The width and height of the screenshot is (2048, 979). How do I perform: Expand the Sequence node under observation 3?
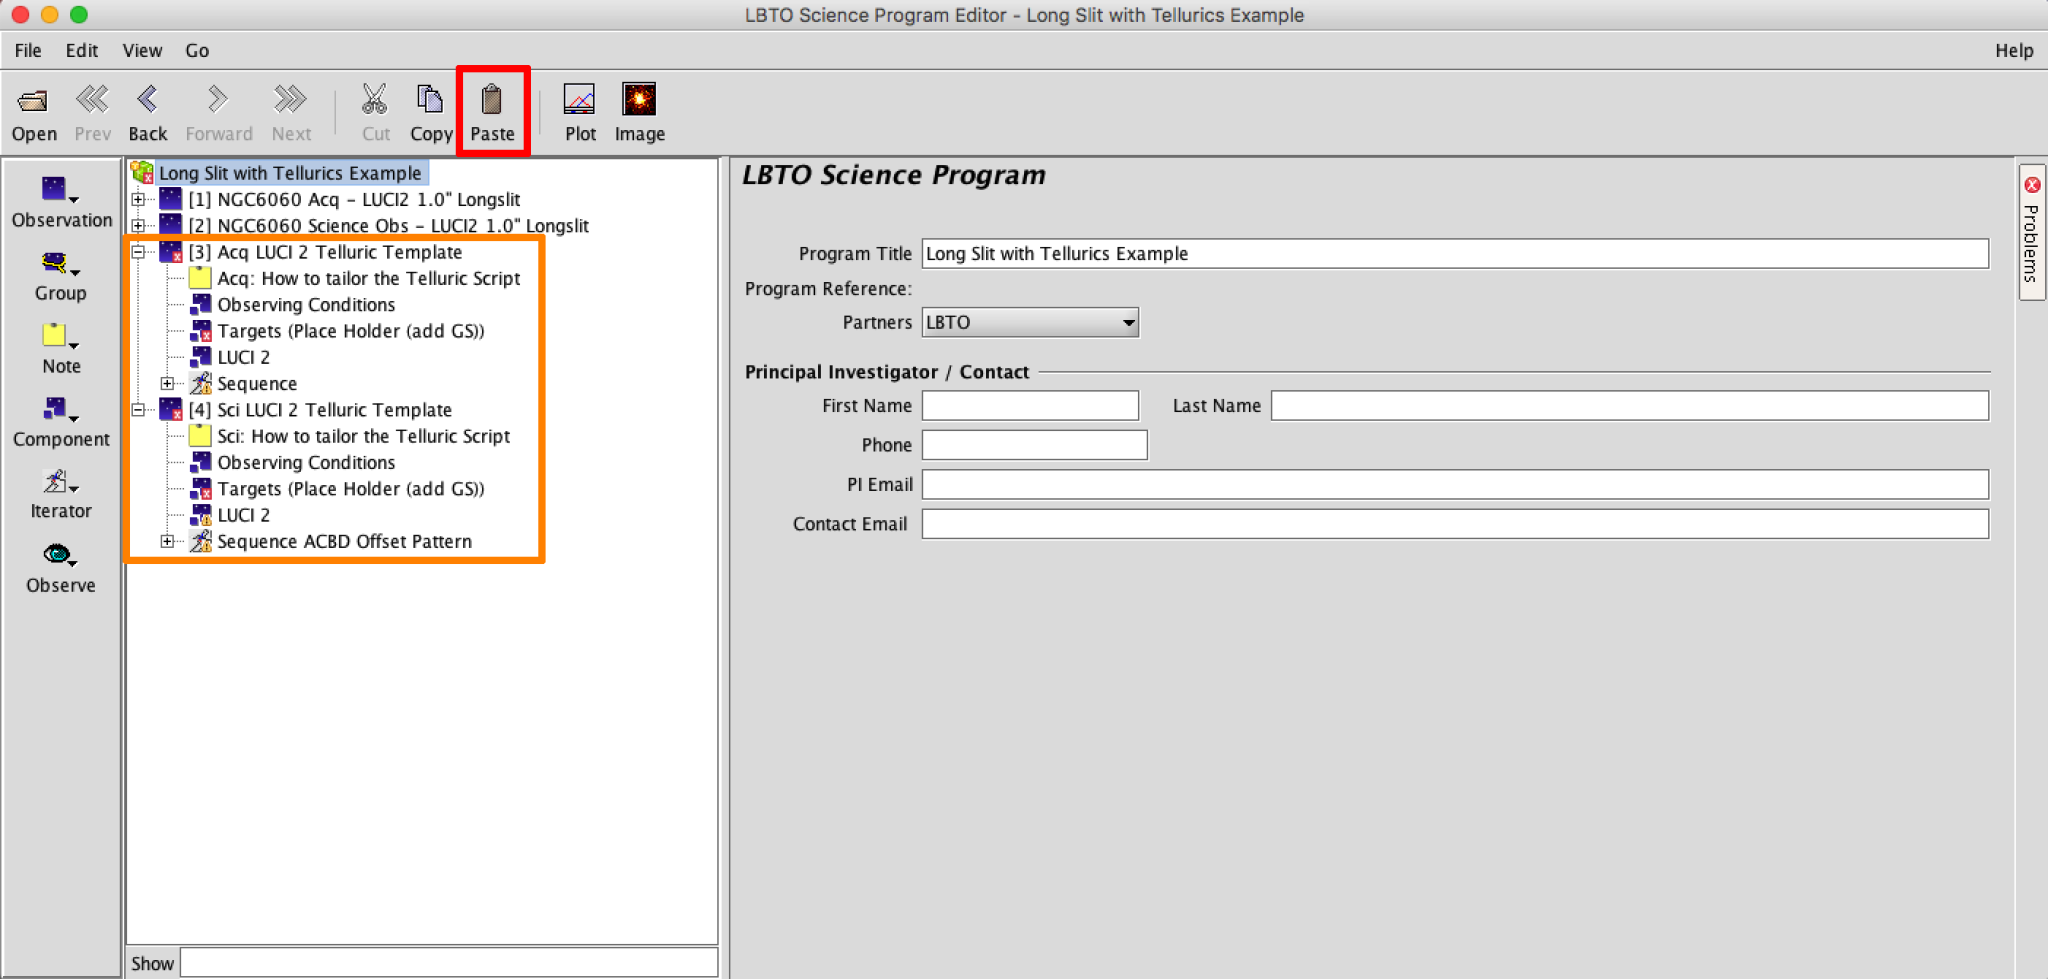pos(167,383)
